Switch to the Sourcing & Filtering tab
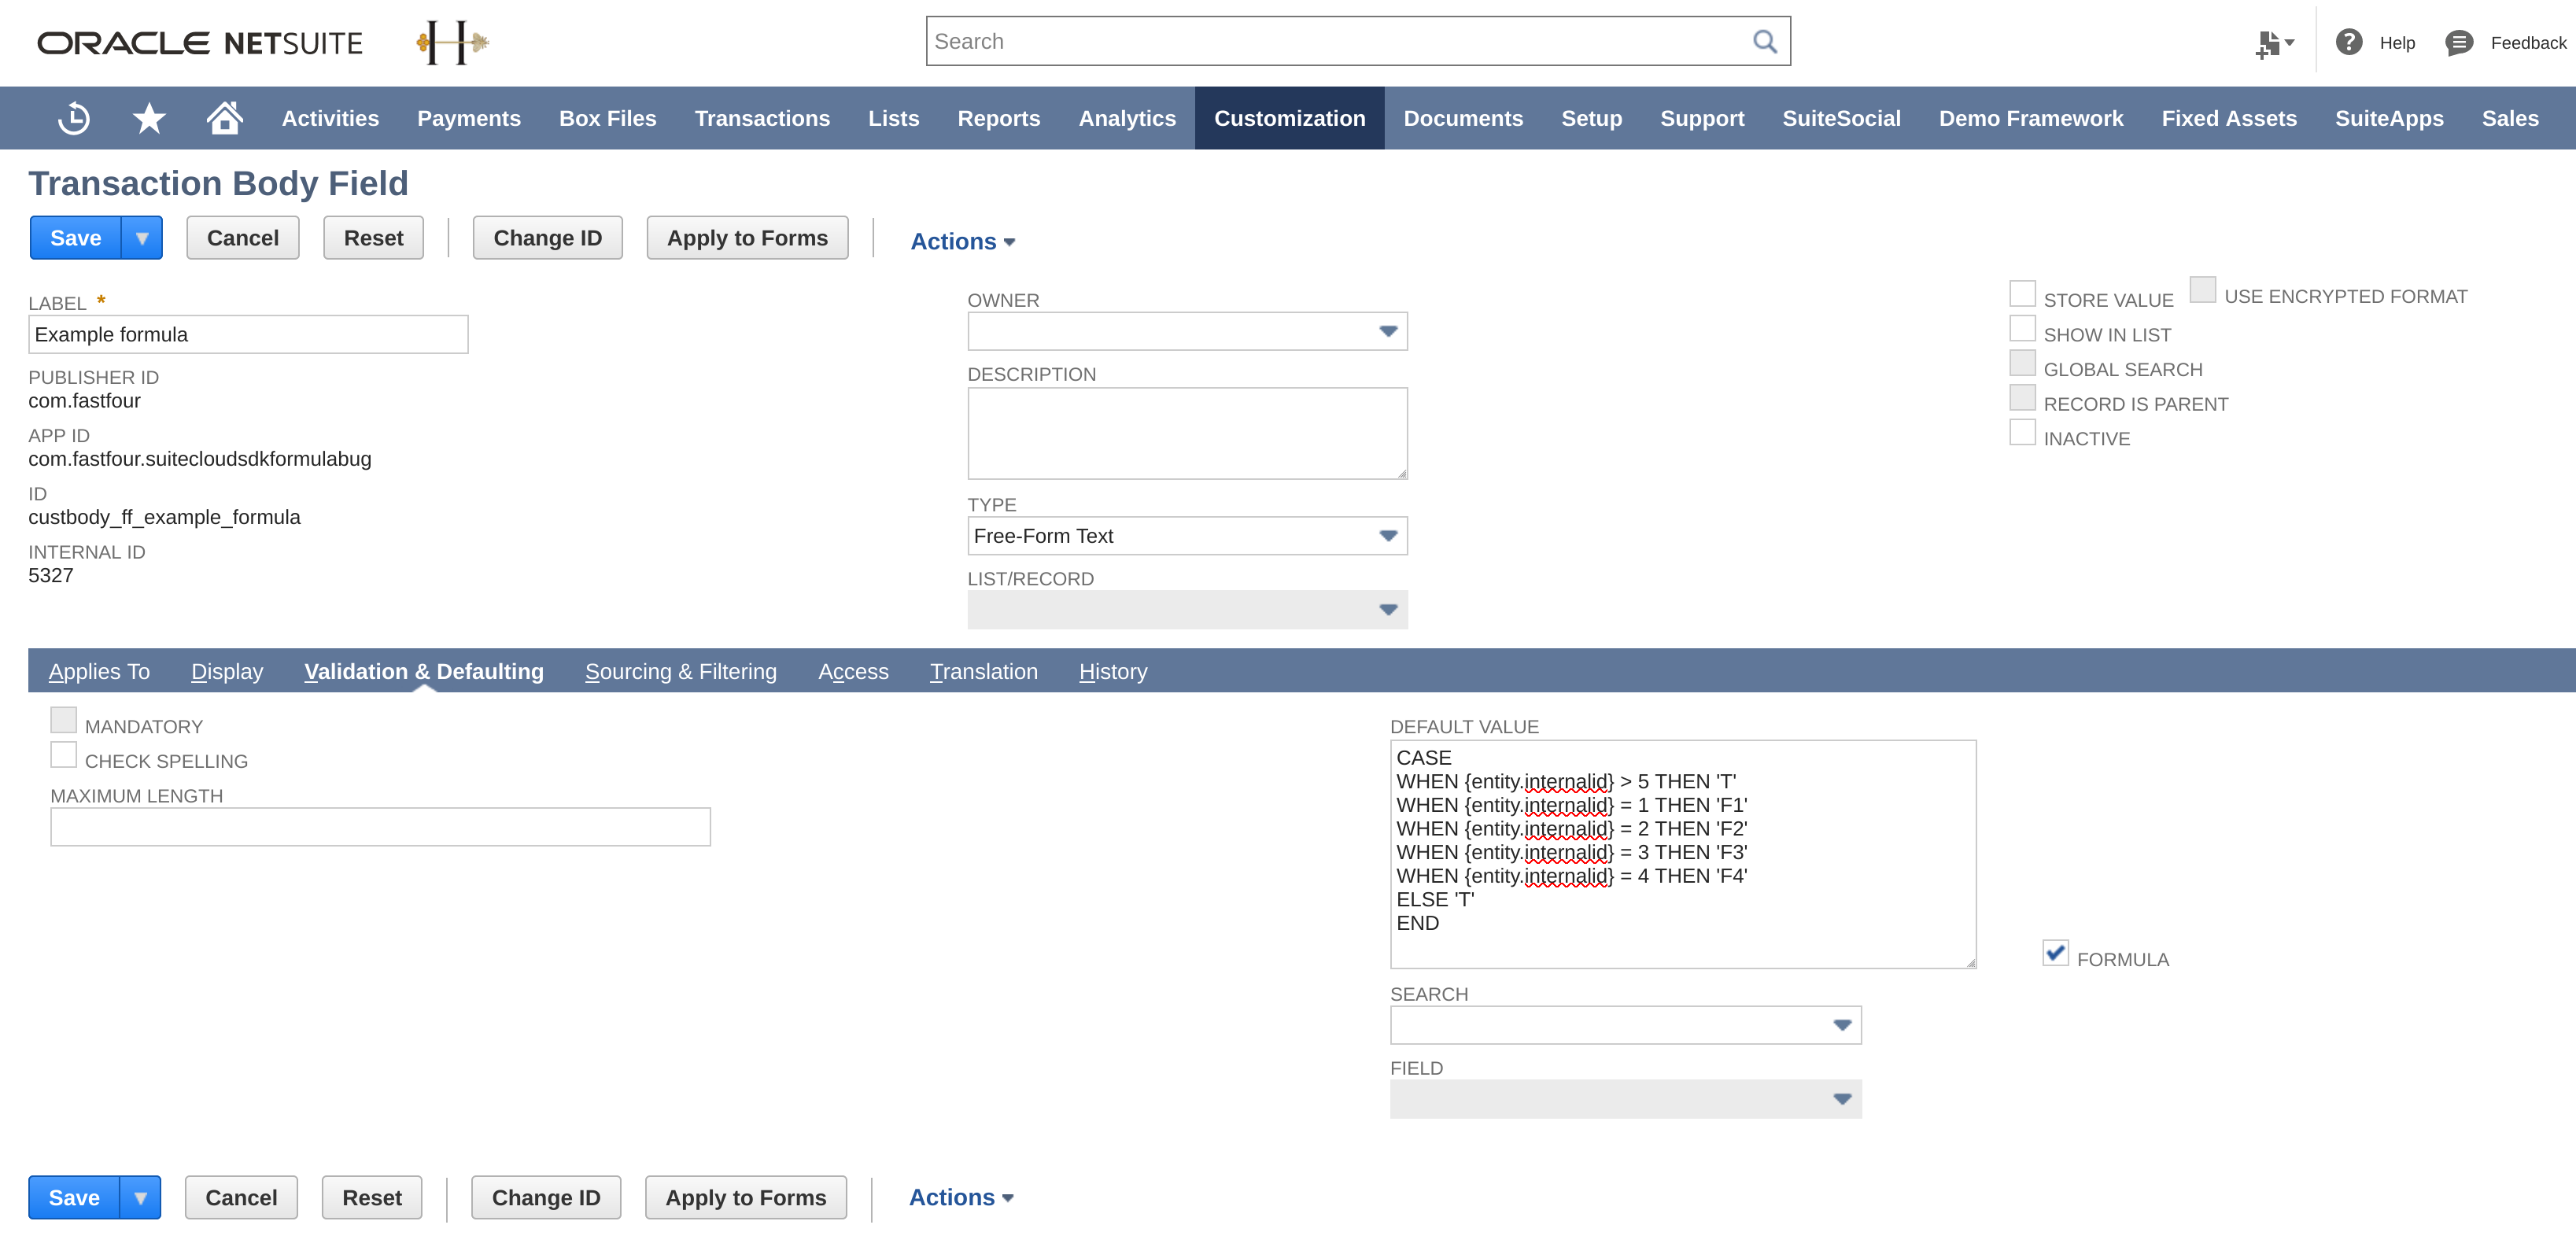The width and height of the screenshot is (2576, 1258). pyautogui.click(x=680, y=672)
